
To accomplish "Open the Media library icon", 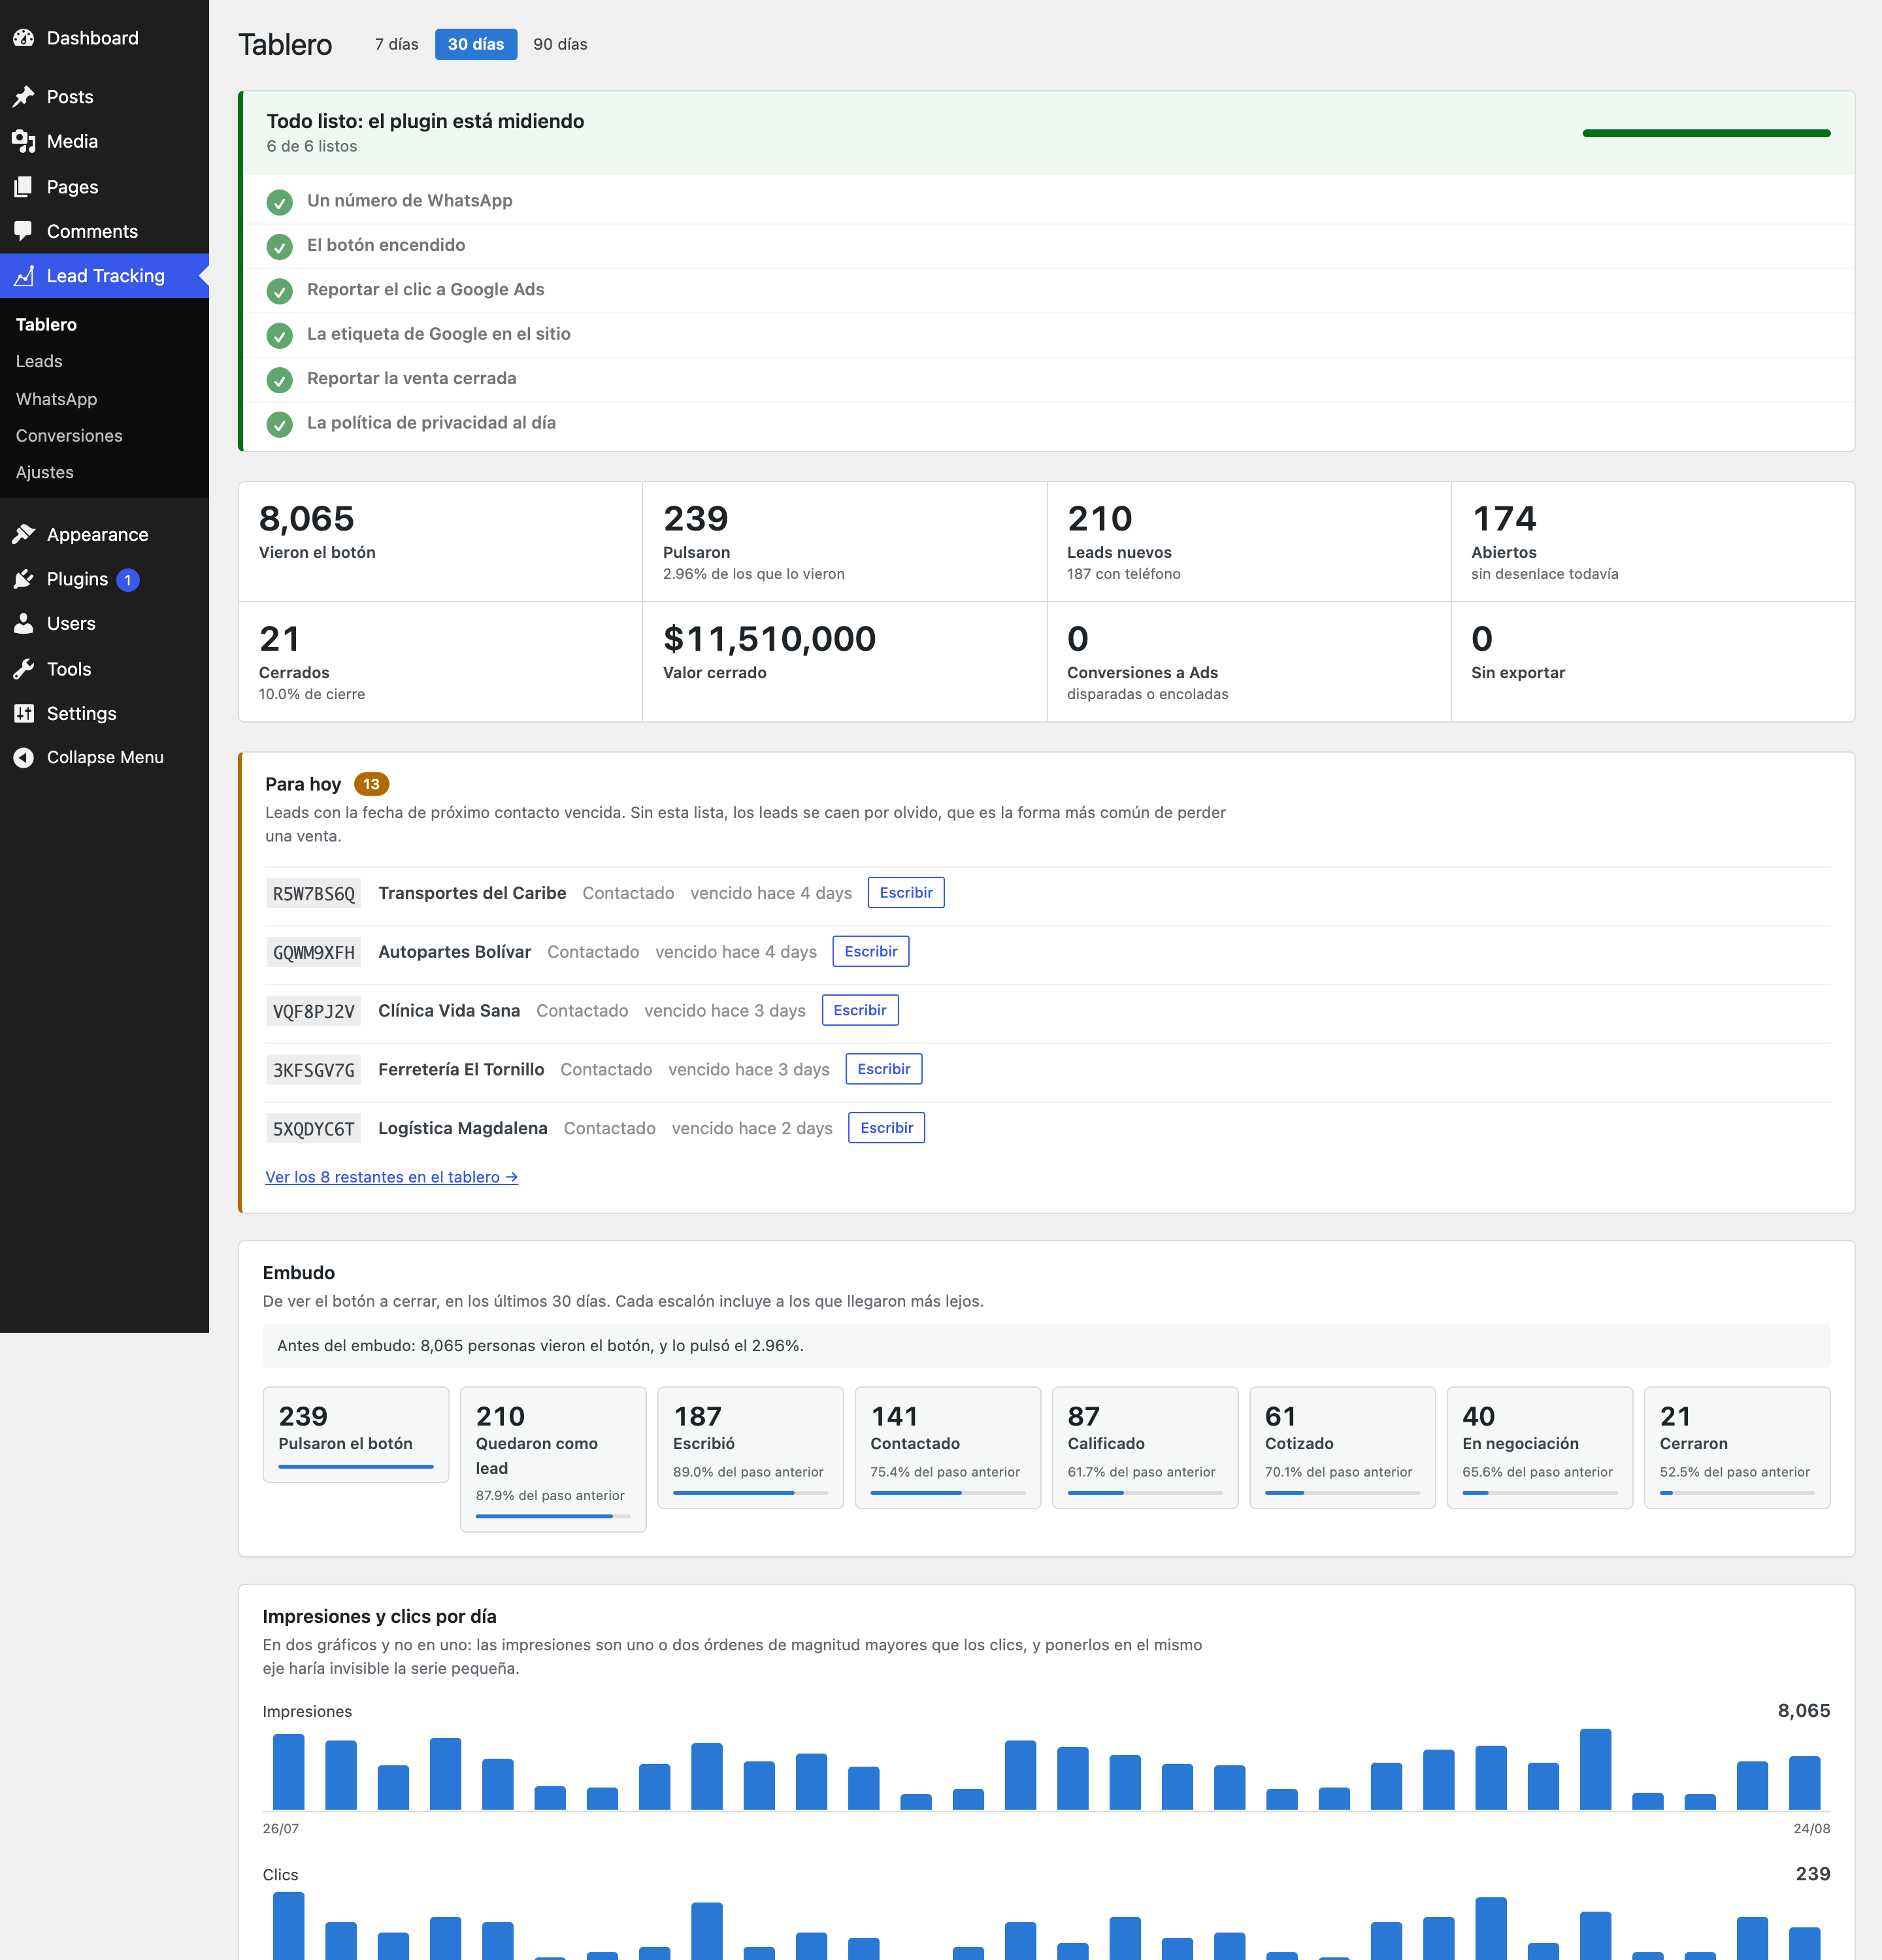I will (24, 141).
